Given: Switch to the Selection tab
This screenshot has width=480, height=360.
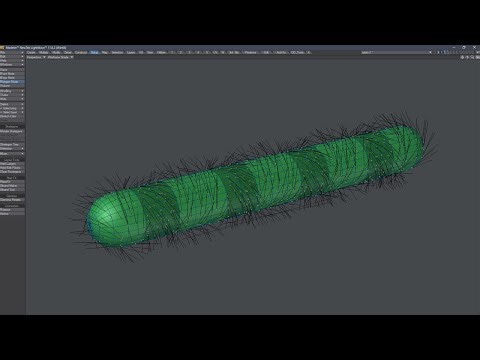Looking at the screenshot, I should click(117, 52).
